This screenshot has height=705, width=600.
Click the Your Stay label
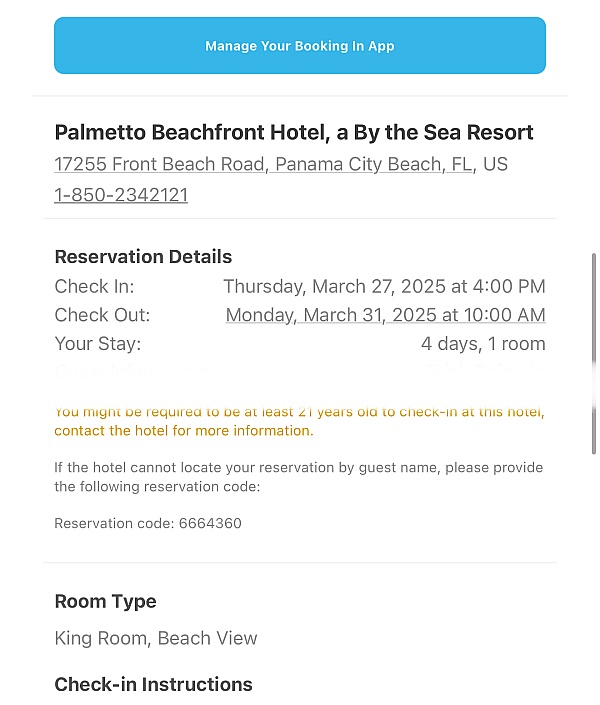[98, 344]
